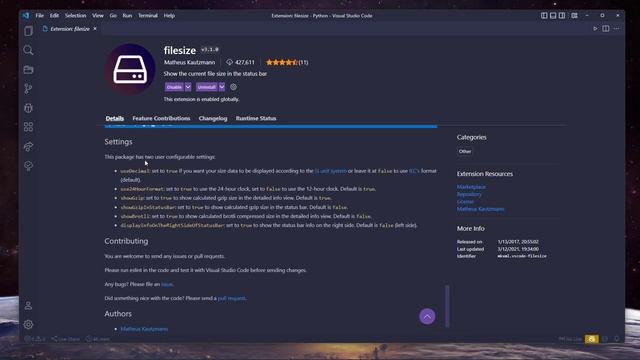The width and height of the screenshot is (640, 360).
Task: Open the Manage gear icon in activity bar
Action: (28, 324)
